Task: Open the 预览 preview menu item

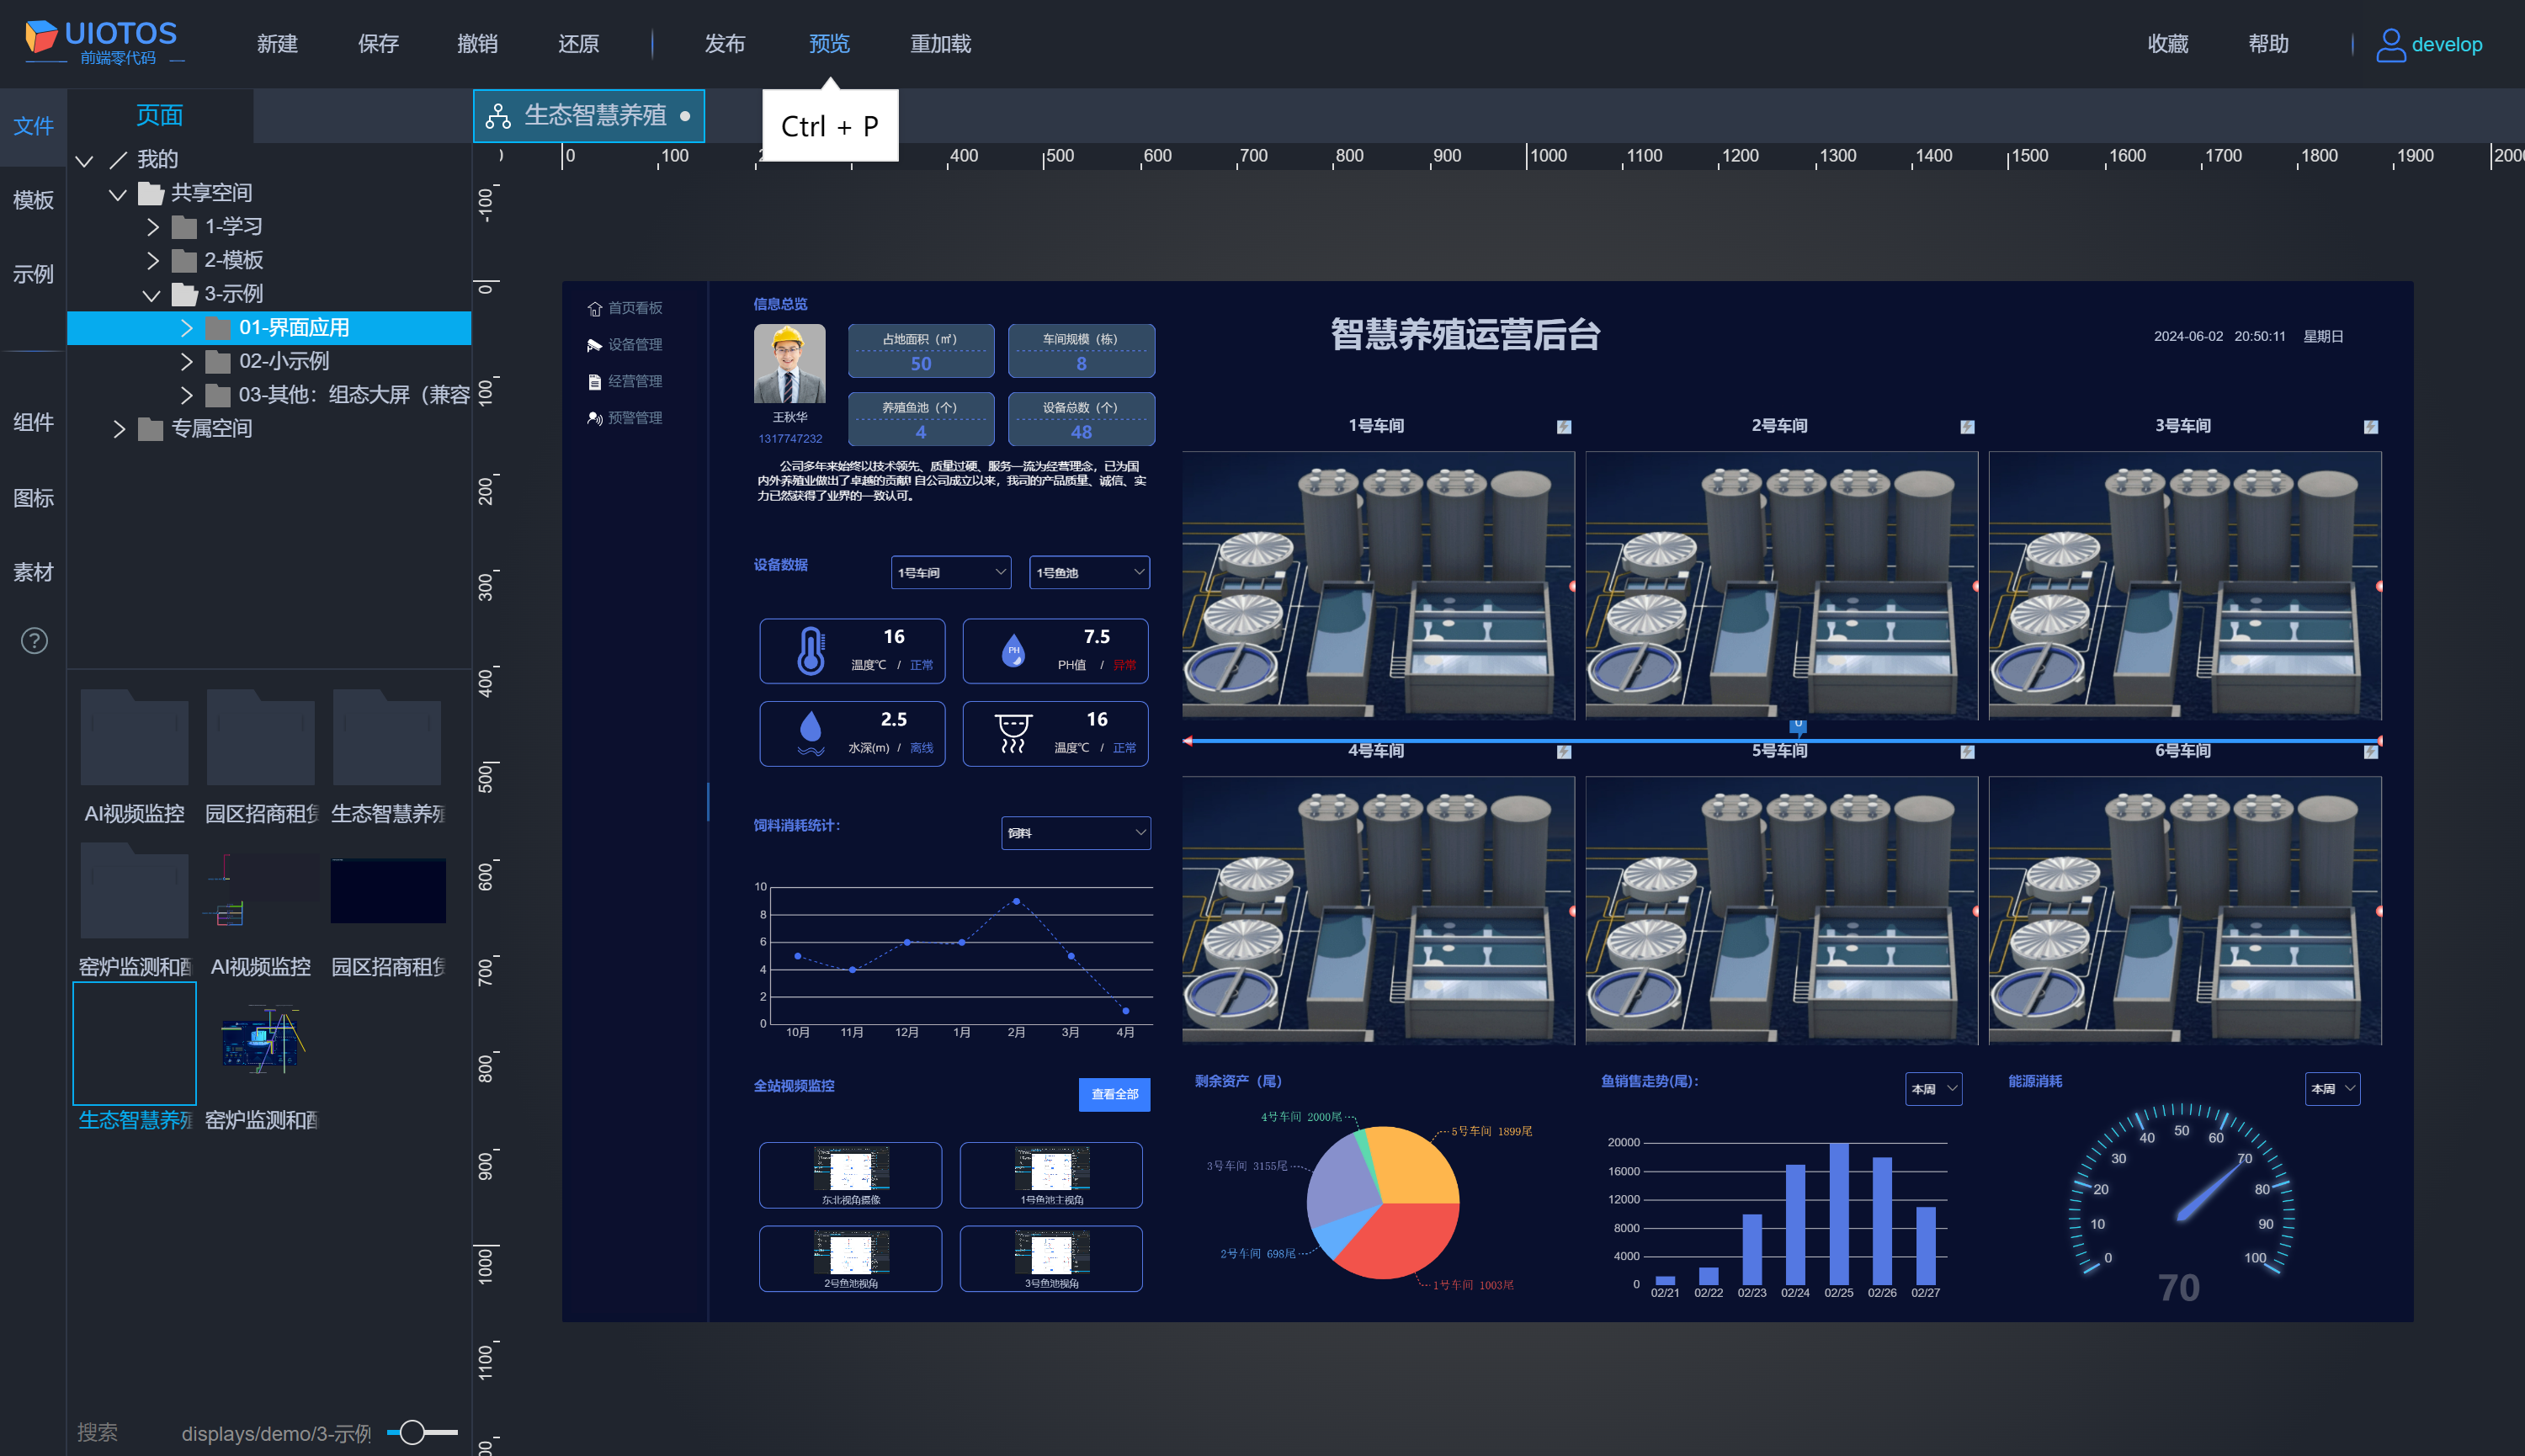Action: tap(829, 44)
